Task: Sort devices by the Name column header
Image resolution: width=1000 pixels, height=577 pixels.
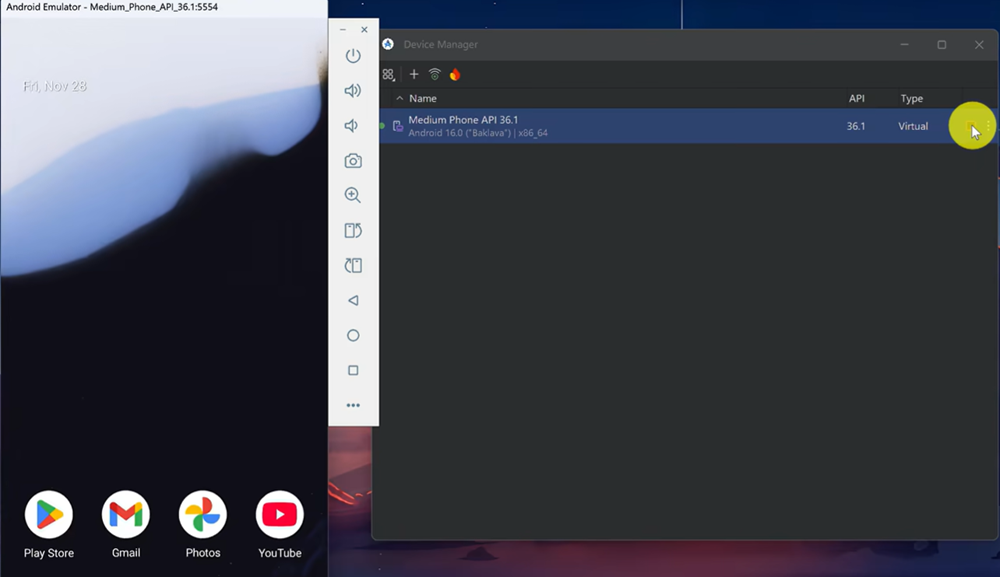Action: pyautogui.click(x=423, y=99)
